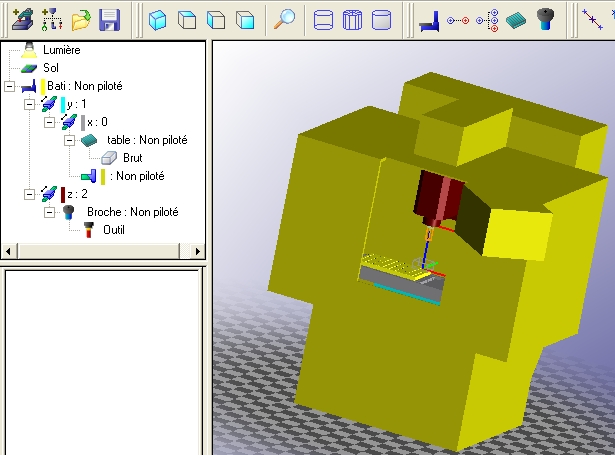615x455 pixels.
Task: Click the yellow grid workpiece in 3D view
Action: [x=394, y=266]
